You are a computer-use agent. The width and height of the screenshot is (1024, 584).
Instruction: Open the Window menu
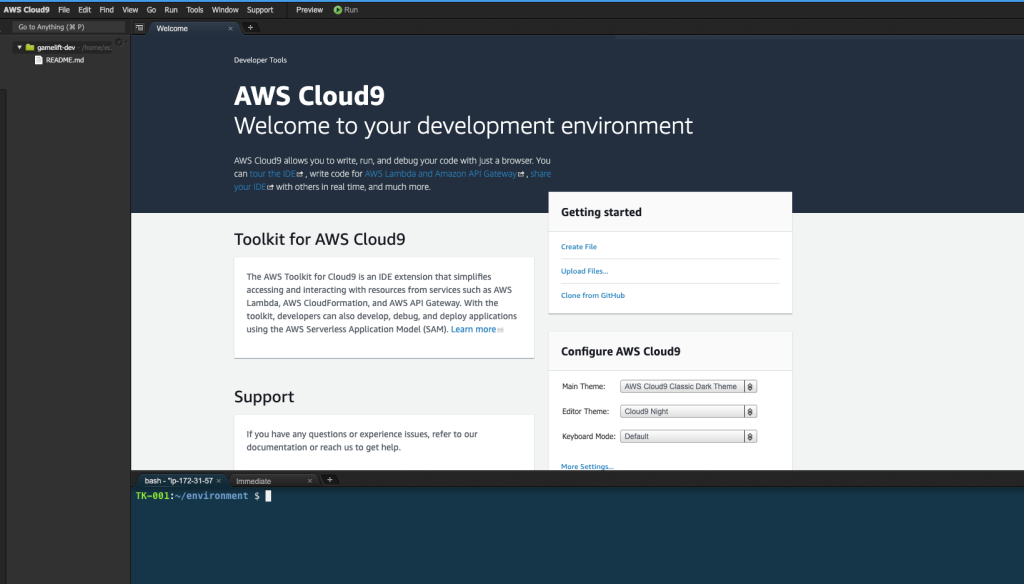tap(225, 10)
